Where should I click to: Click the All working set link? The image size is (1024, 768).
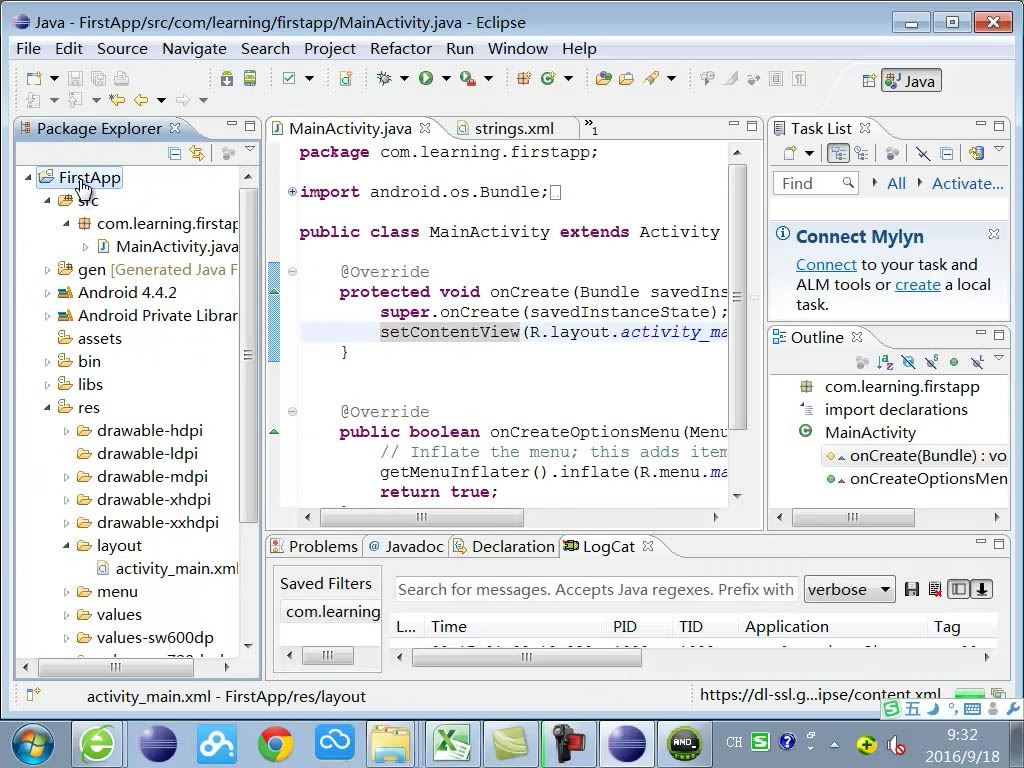(x=896, y=184)
